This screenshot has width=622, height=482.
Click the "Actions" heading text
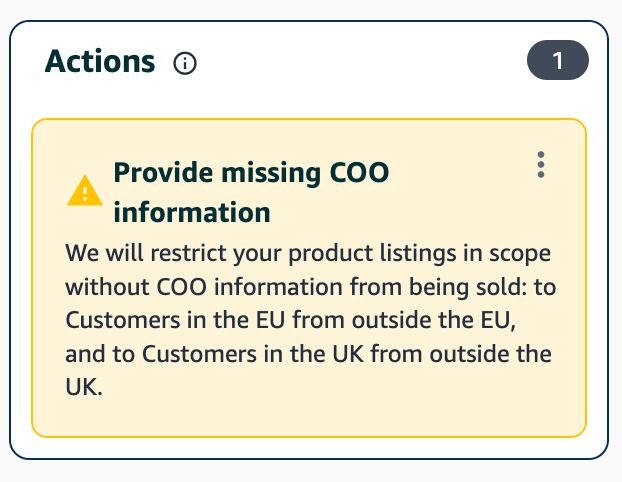[100, 62]
